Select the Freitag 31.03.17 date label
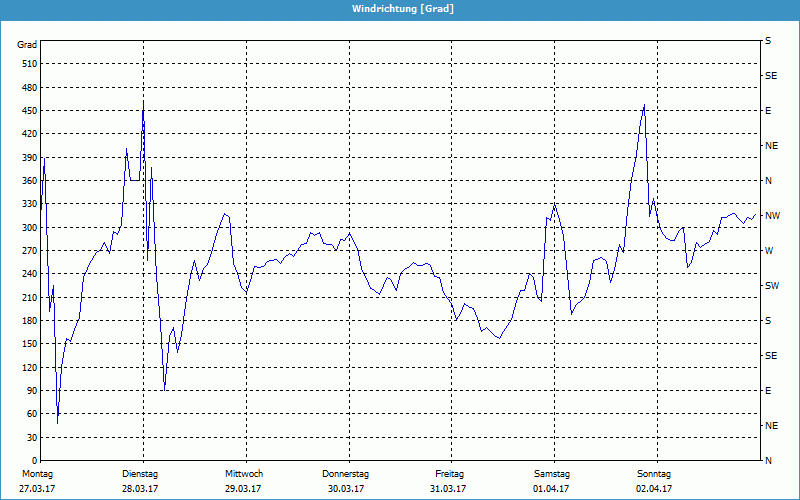Viewport: 800px width, 500px height. pos(449,481)
